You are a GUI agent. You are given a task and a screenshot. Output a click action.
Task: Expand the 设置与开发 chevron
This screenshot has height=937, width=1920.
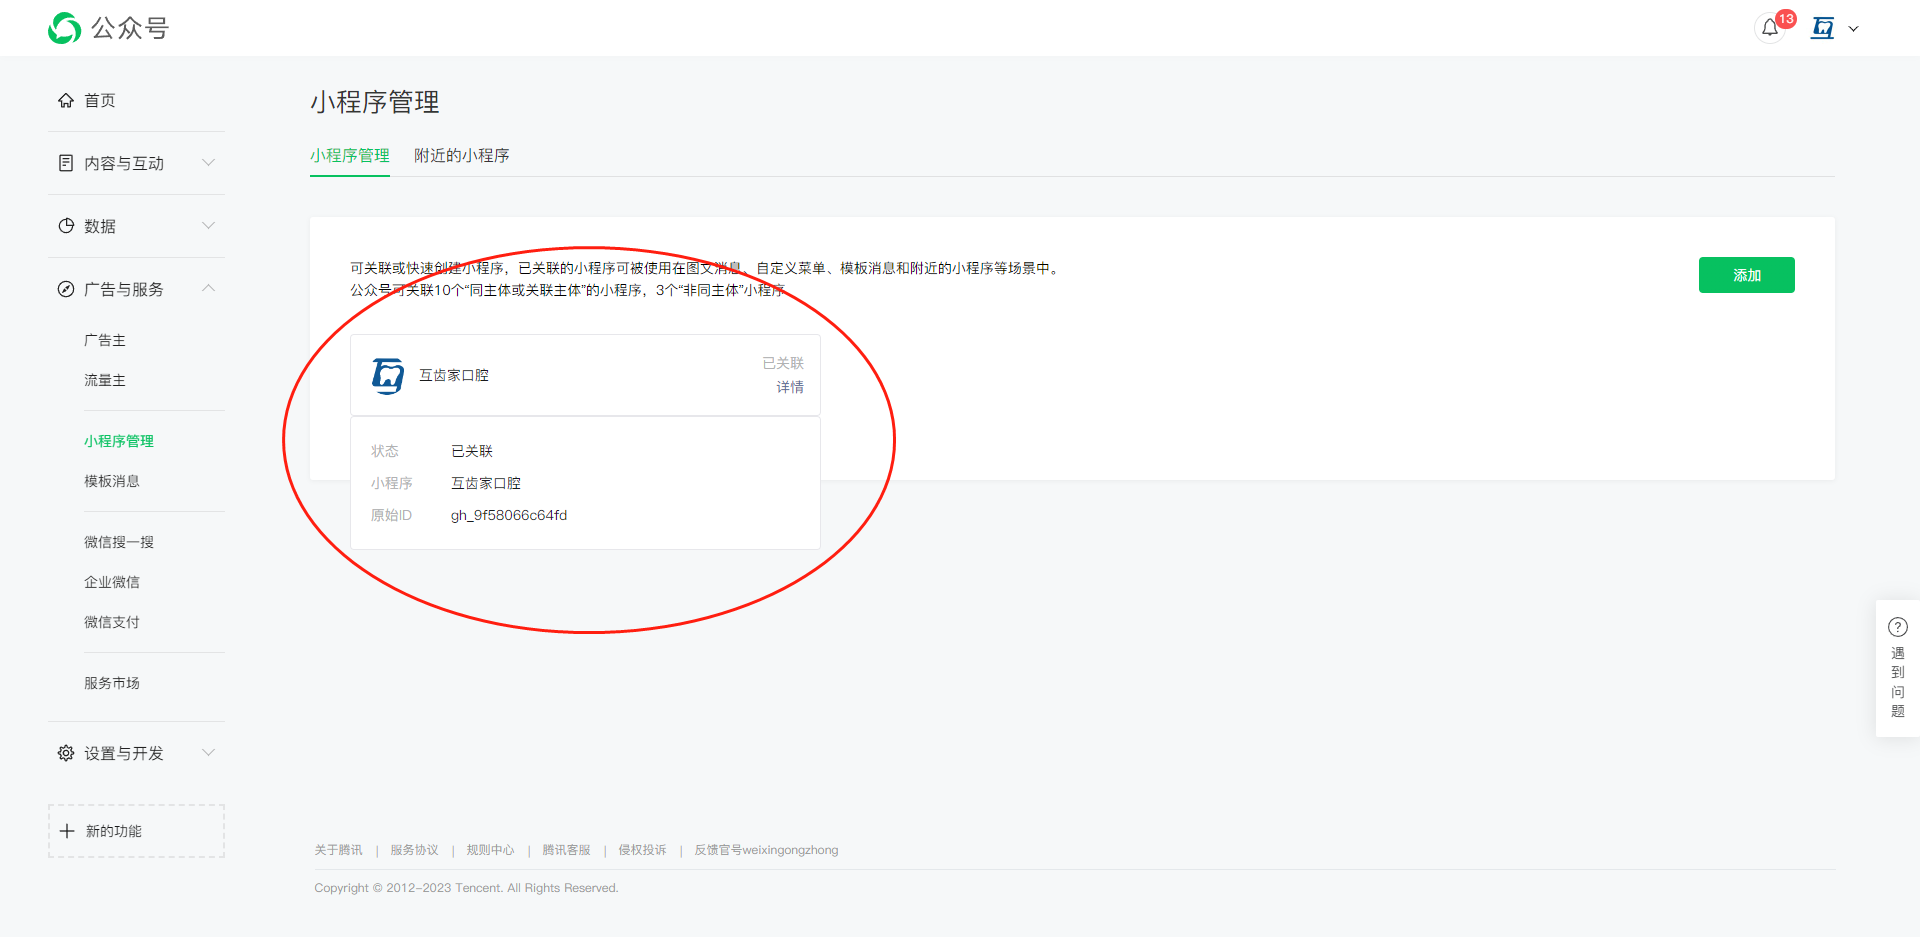pos(208,752)
